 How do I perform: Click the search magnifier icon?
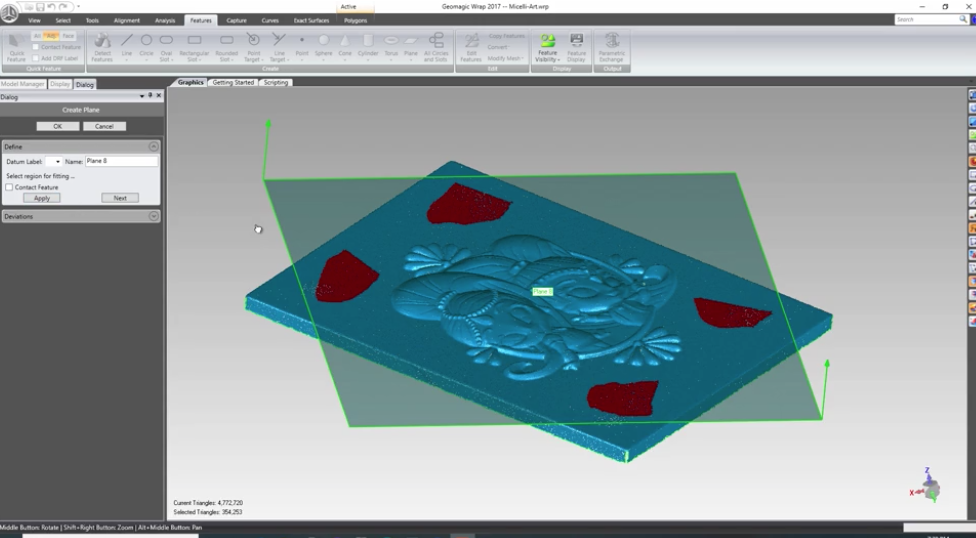tap(963, 20)
